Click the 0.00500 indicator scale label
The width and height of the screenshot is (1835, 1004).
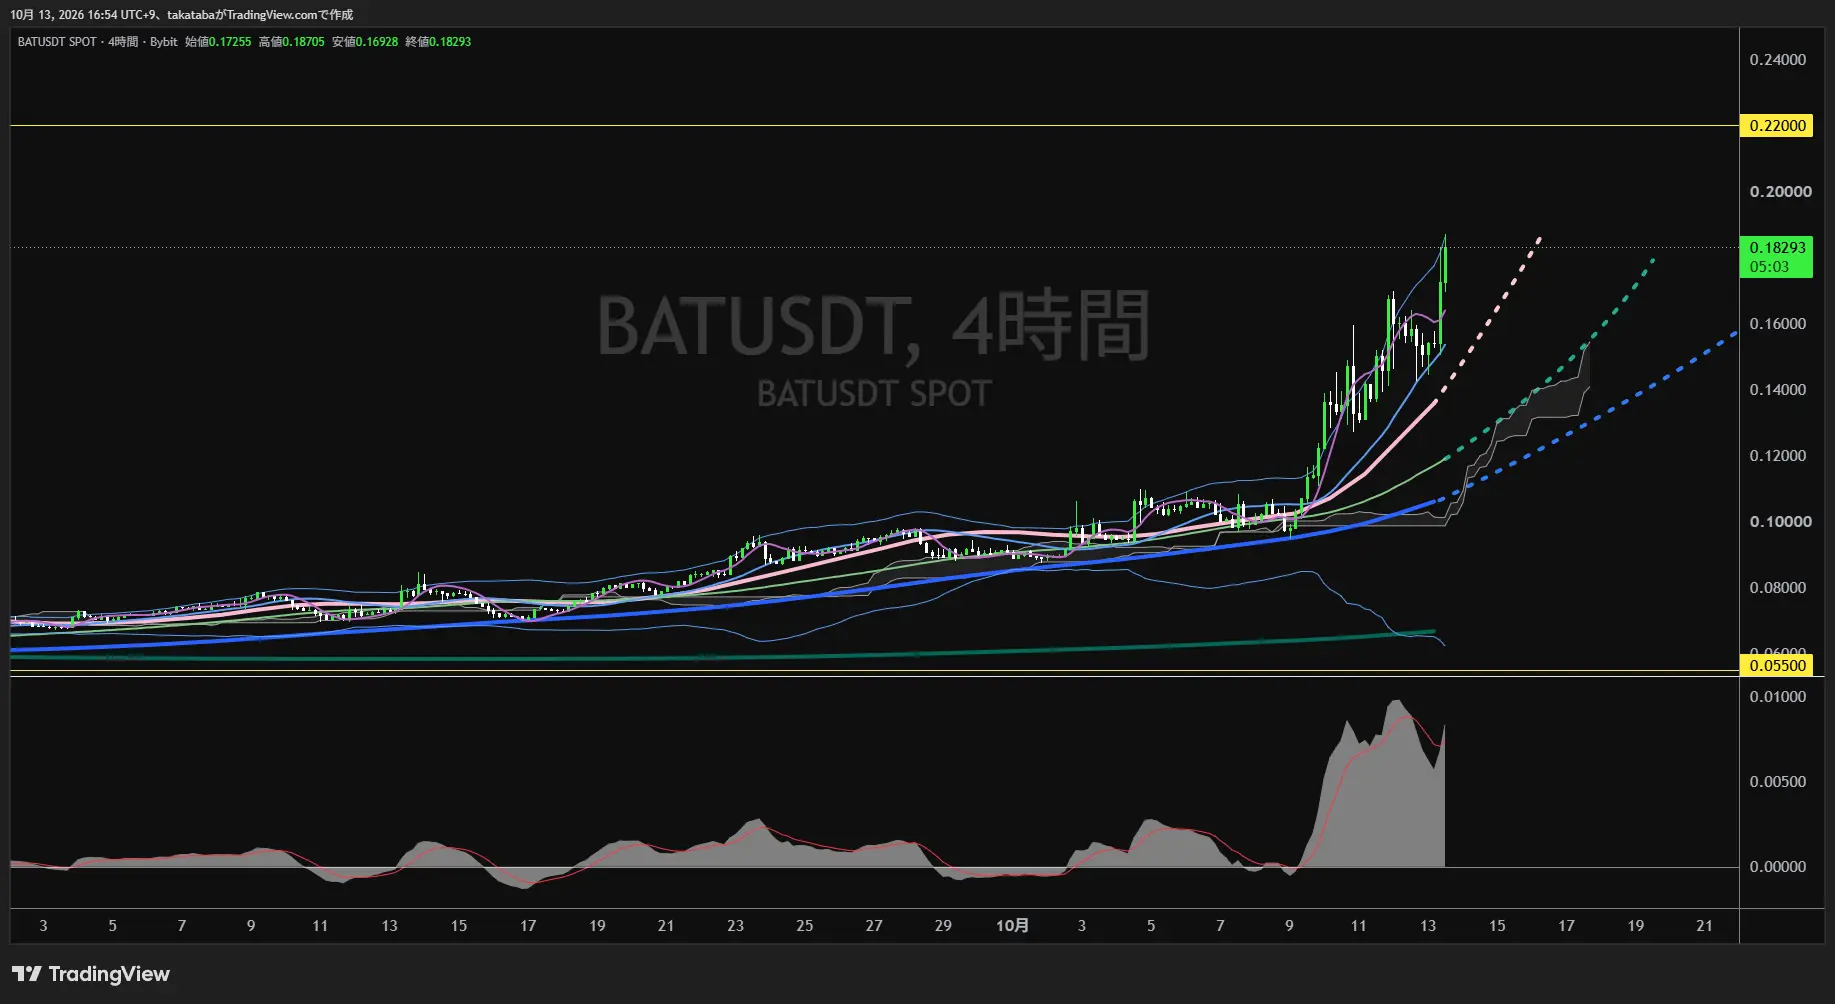1777,782
